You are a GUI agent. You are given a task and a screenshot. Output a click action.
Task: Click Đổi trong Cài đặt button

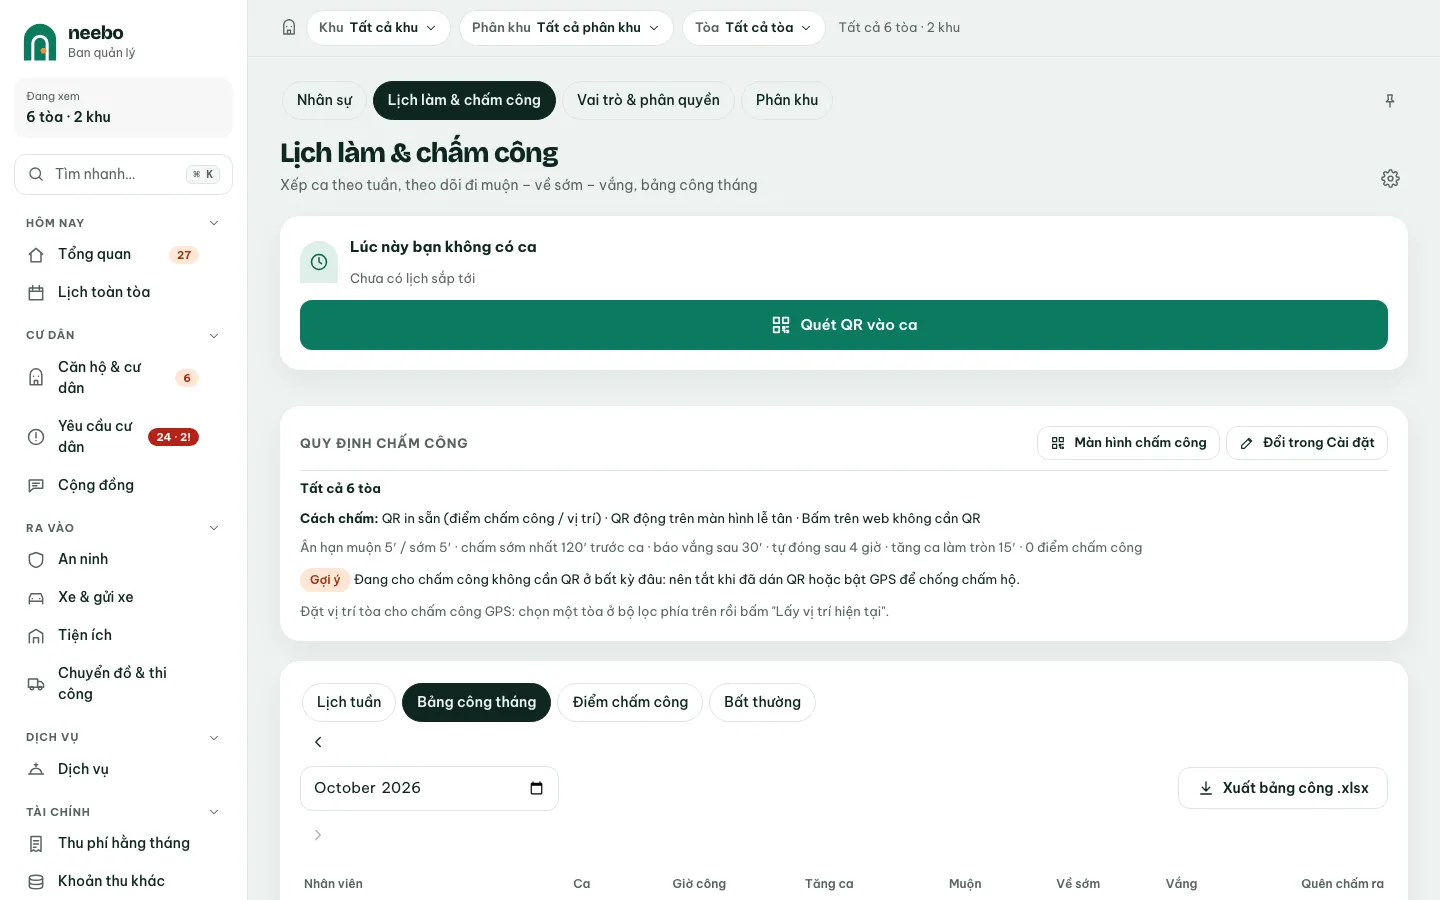pyautogui.click(x=1307, y=443)
